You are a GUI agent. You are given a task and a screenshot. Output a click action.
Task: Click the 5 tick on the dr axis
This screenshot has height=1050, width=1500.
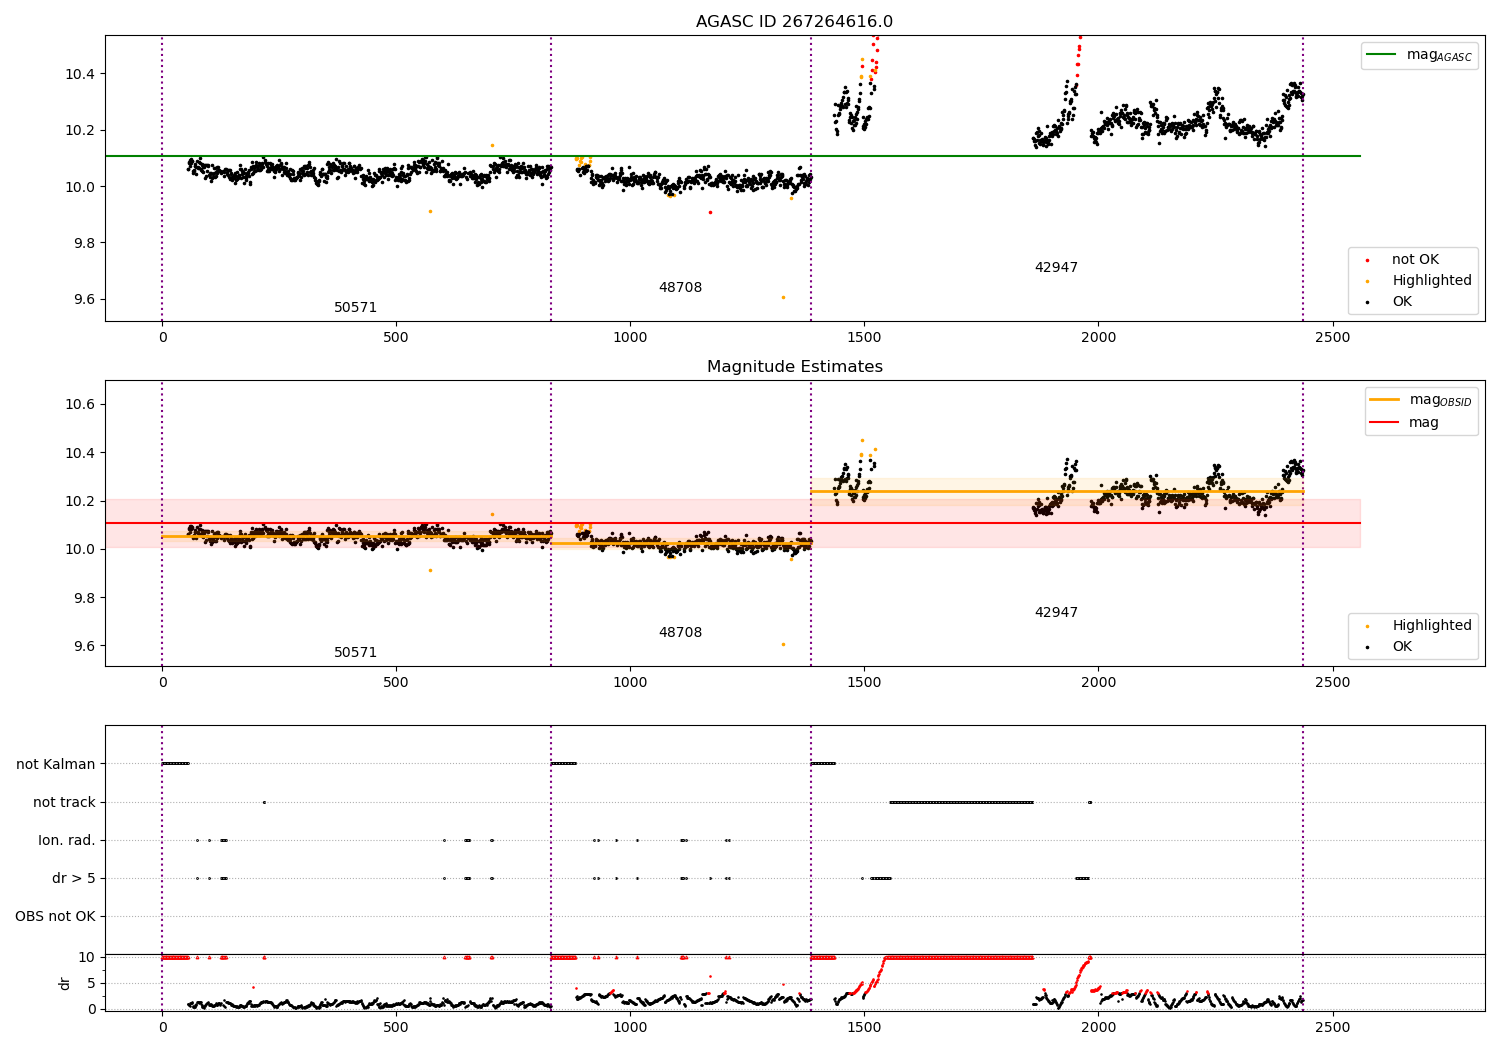pyautogui.click(x=92, y=983)
